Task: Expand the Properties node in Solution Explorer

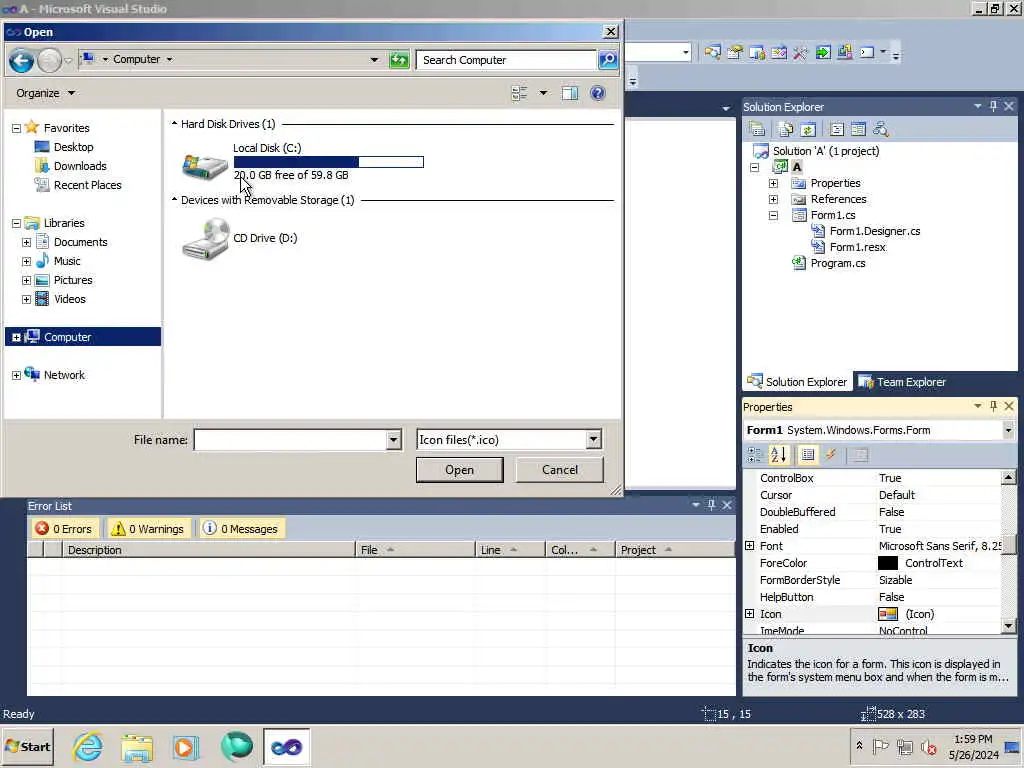Action: click(x=773, y=184)
